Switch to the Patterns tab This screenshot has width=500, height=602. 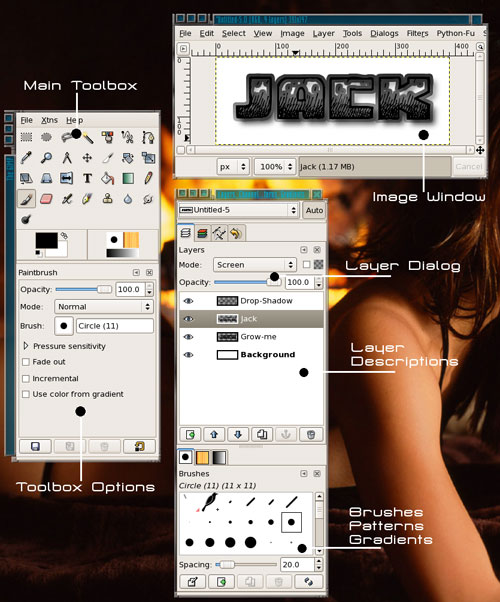click(202, 458)
